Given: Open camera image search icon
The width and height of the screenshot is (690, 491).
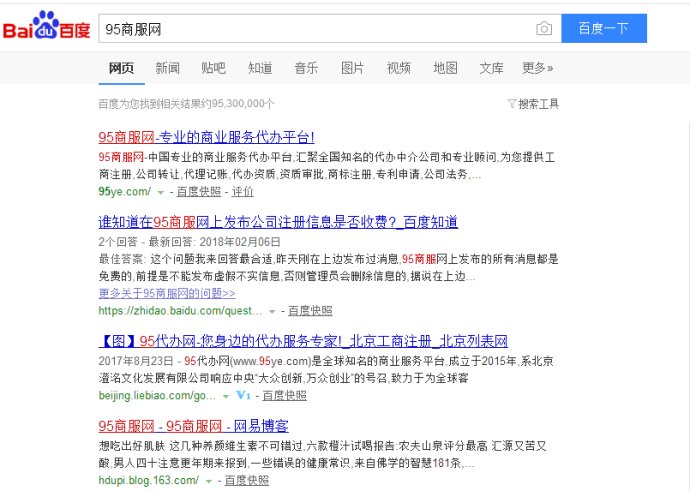Looking at the screenshot, I should (x=543, y=29).
